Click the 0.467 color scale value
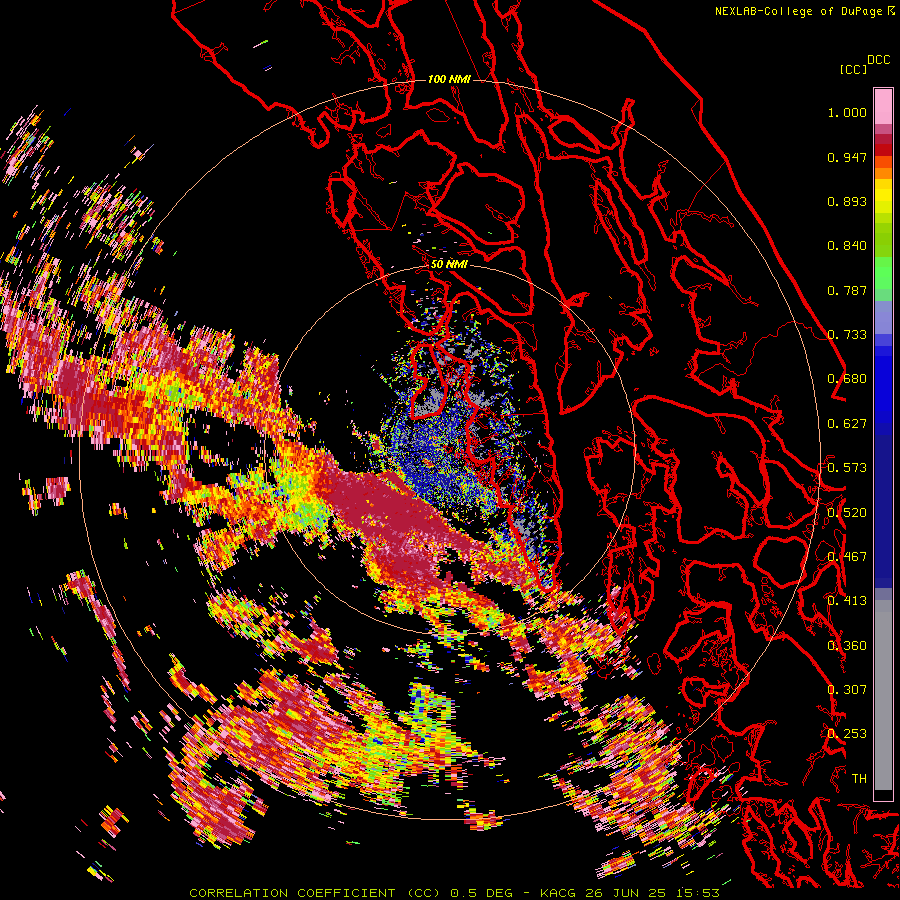Viewport: 900px width, 900px height. (x=847, y=557)
